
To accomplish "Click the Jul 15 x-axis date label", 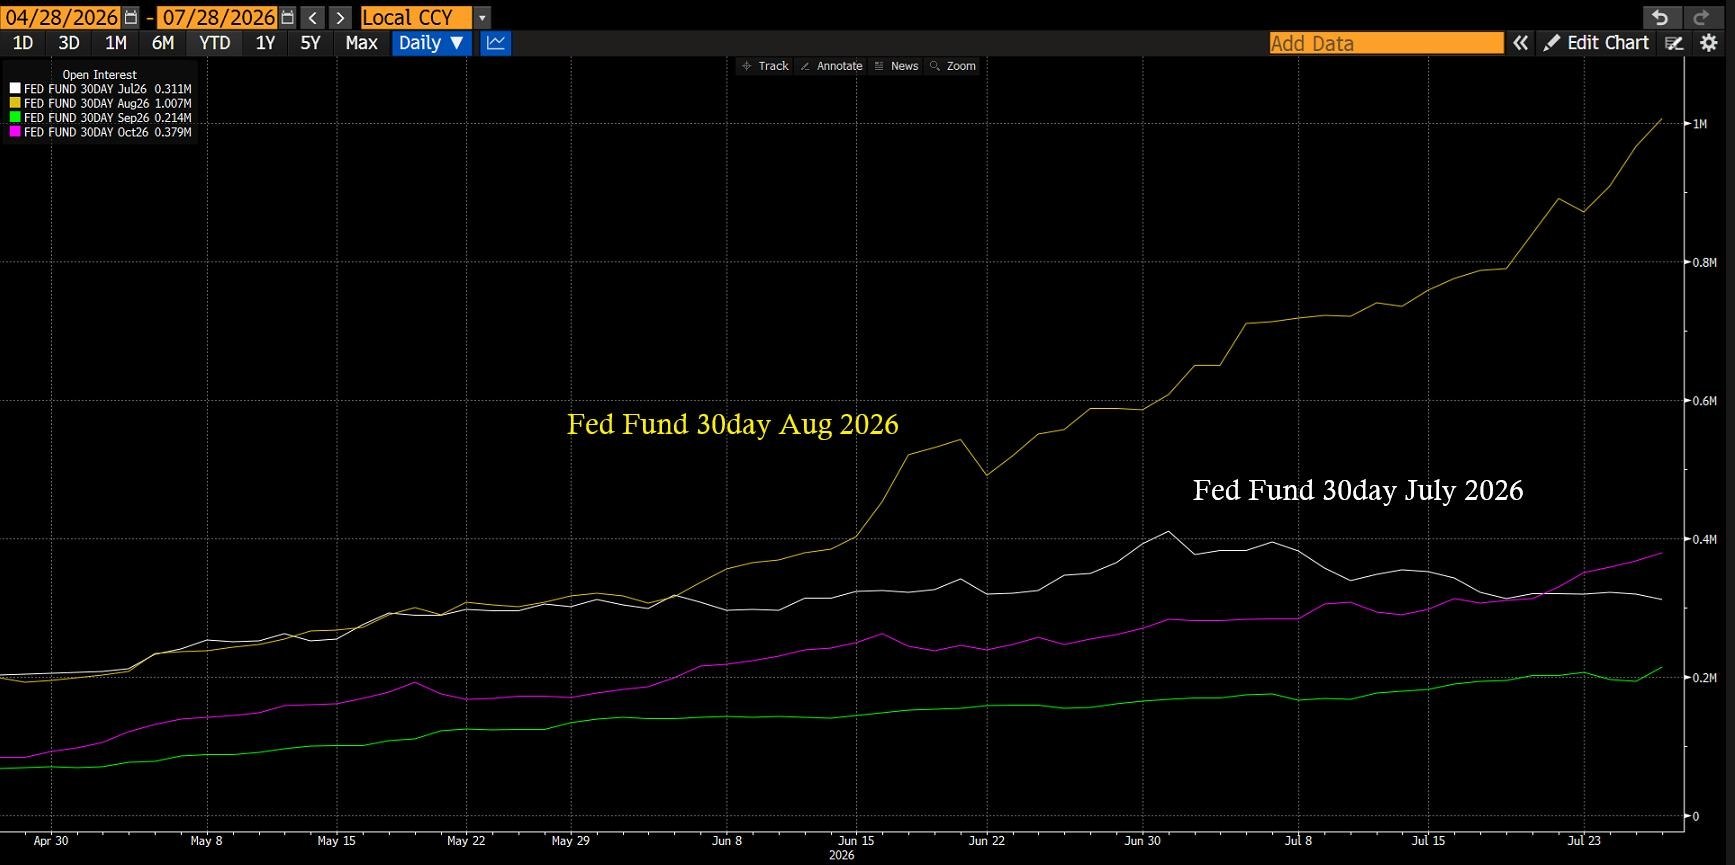I will pos(1428,841).
